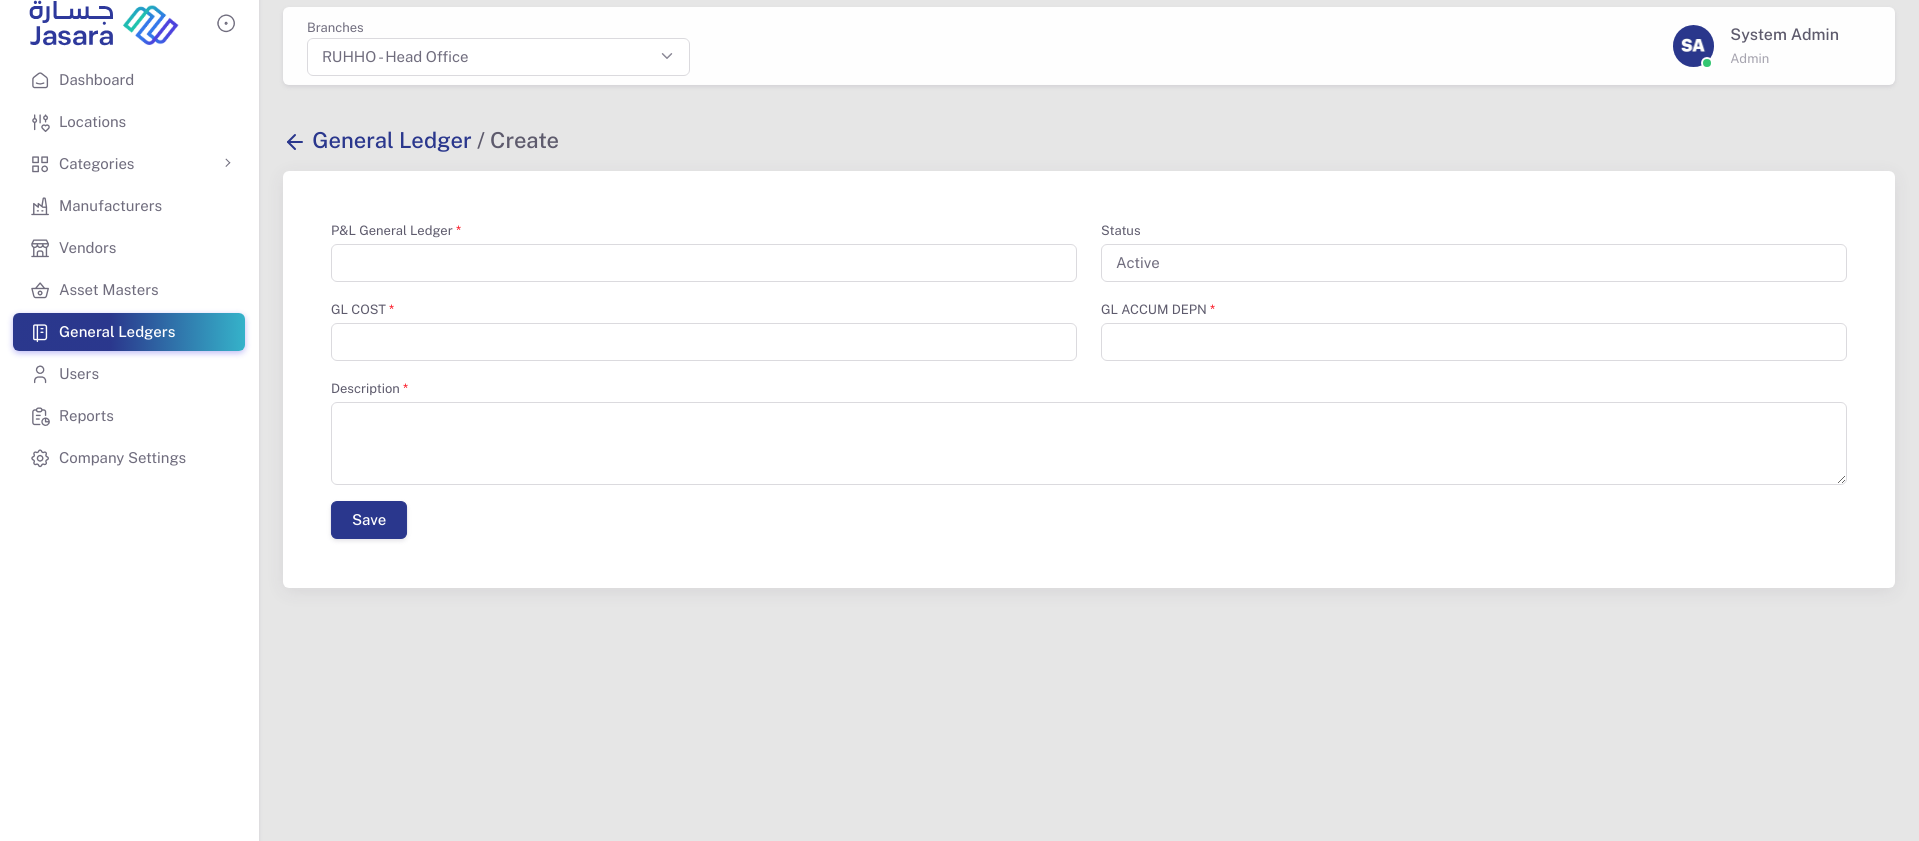Focus the GL COST input field
Viewport: 1919px width, 841px height.
[703, 342]
